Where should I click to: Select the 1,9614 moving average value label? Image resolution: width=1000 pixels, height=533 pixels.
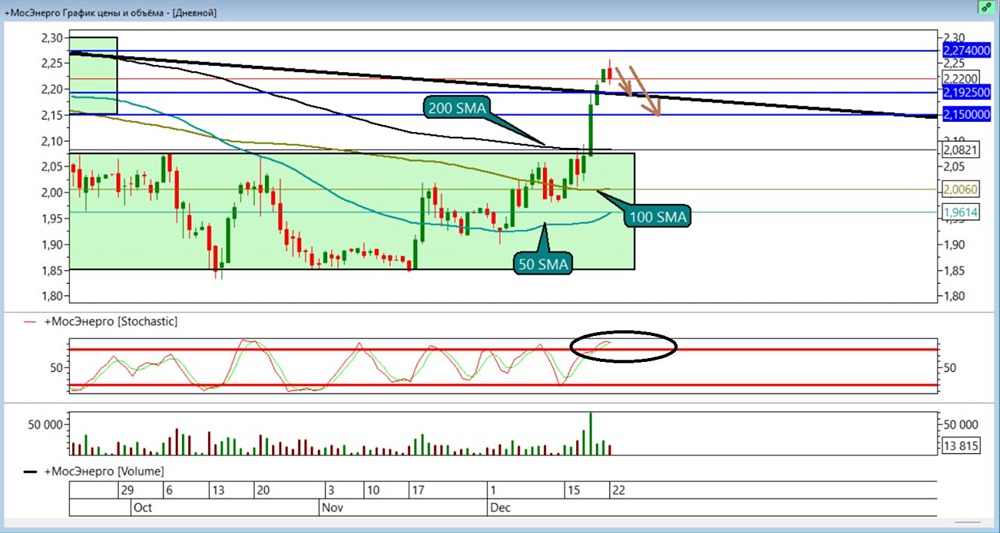[958, 212]
